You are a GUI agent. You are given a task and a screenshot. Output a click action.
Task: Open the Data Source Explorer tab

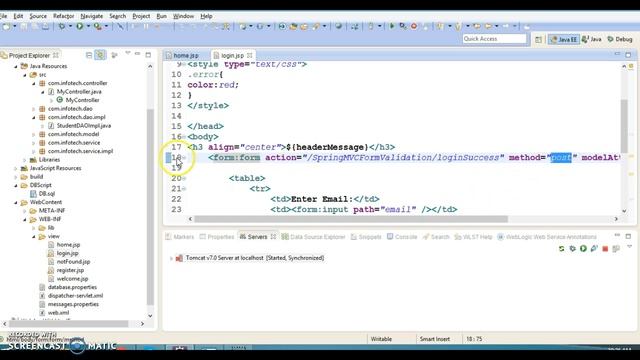point(313,237)
